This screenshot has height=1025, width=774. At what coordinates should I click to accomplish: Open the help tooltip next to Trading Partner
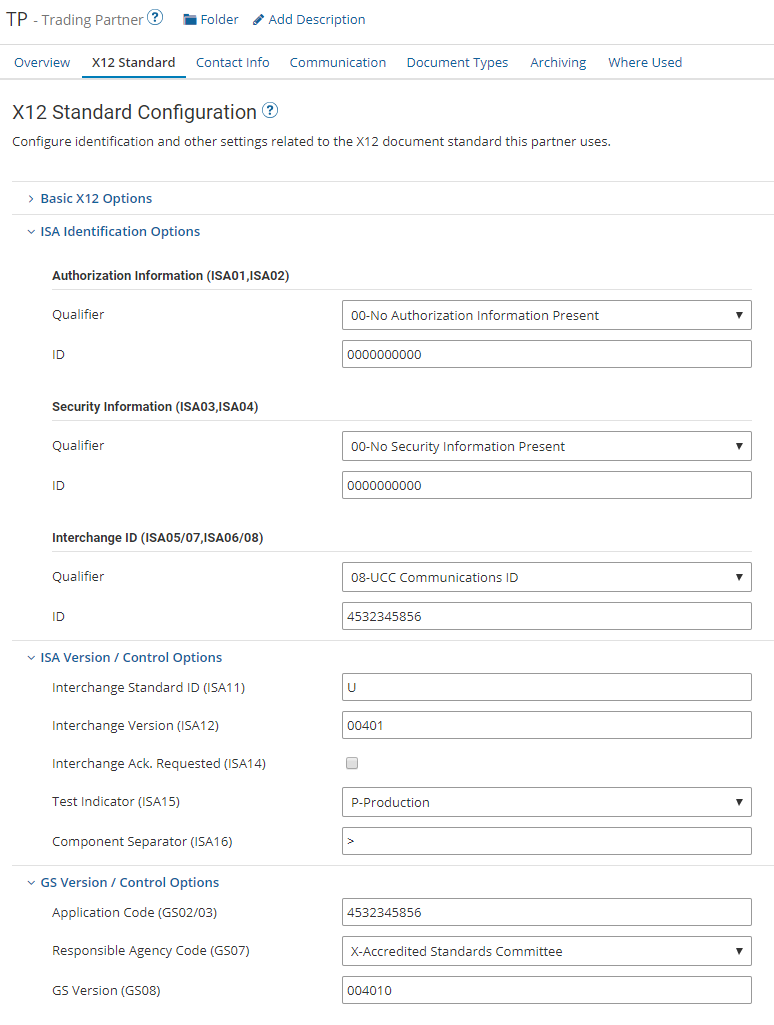click(155, 15)
